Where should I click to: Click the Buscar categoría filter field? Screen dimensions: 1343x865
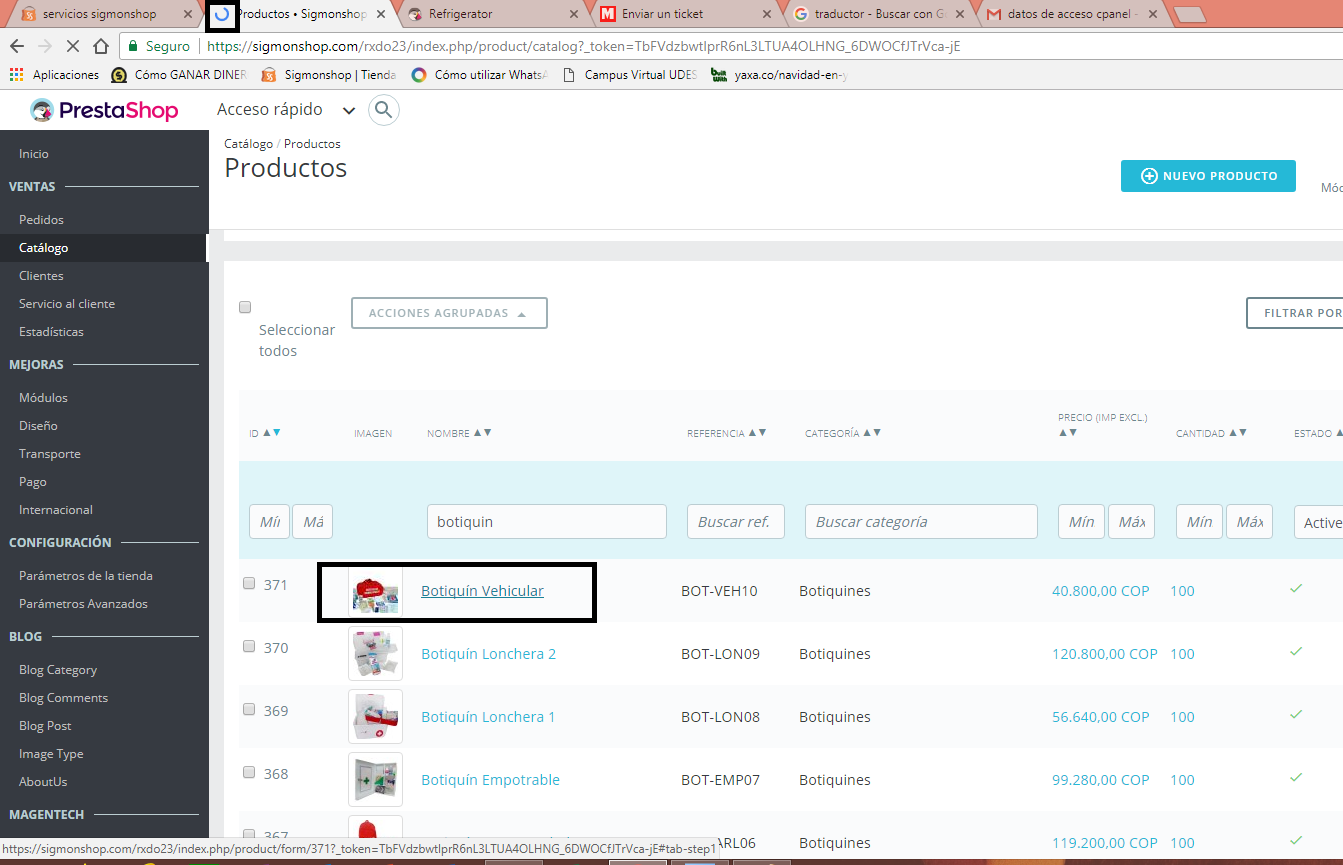(921, 522)
